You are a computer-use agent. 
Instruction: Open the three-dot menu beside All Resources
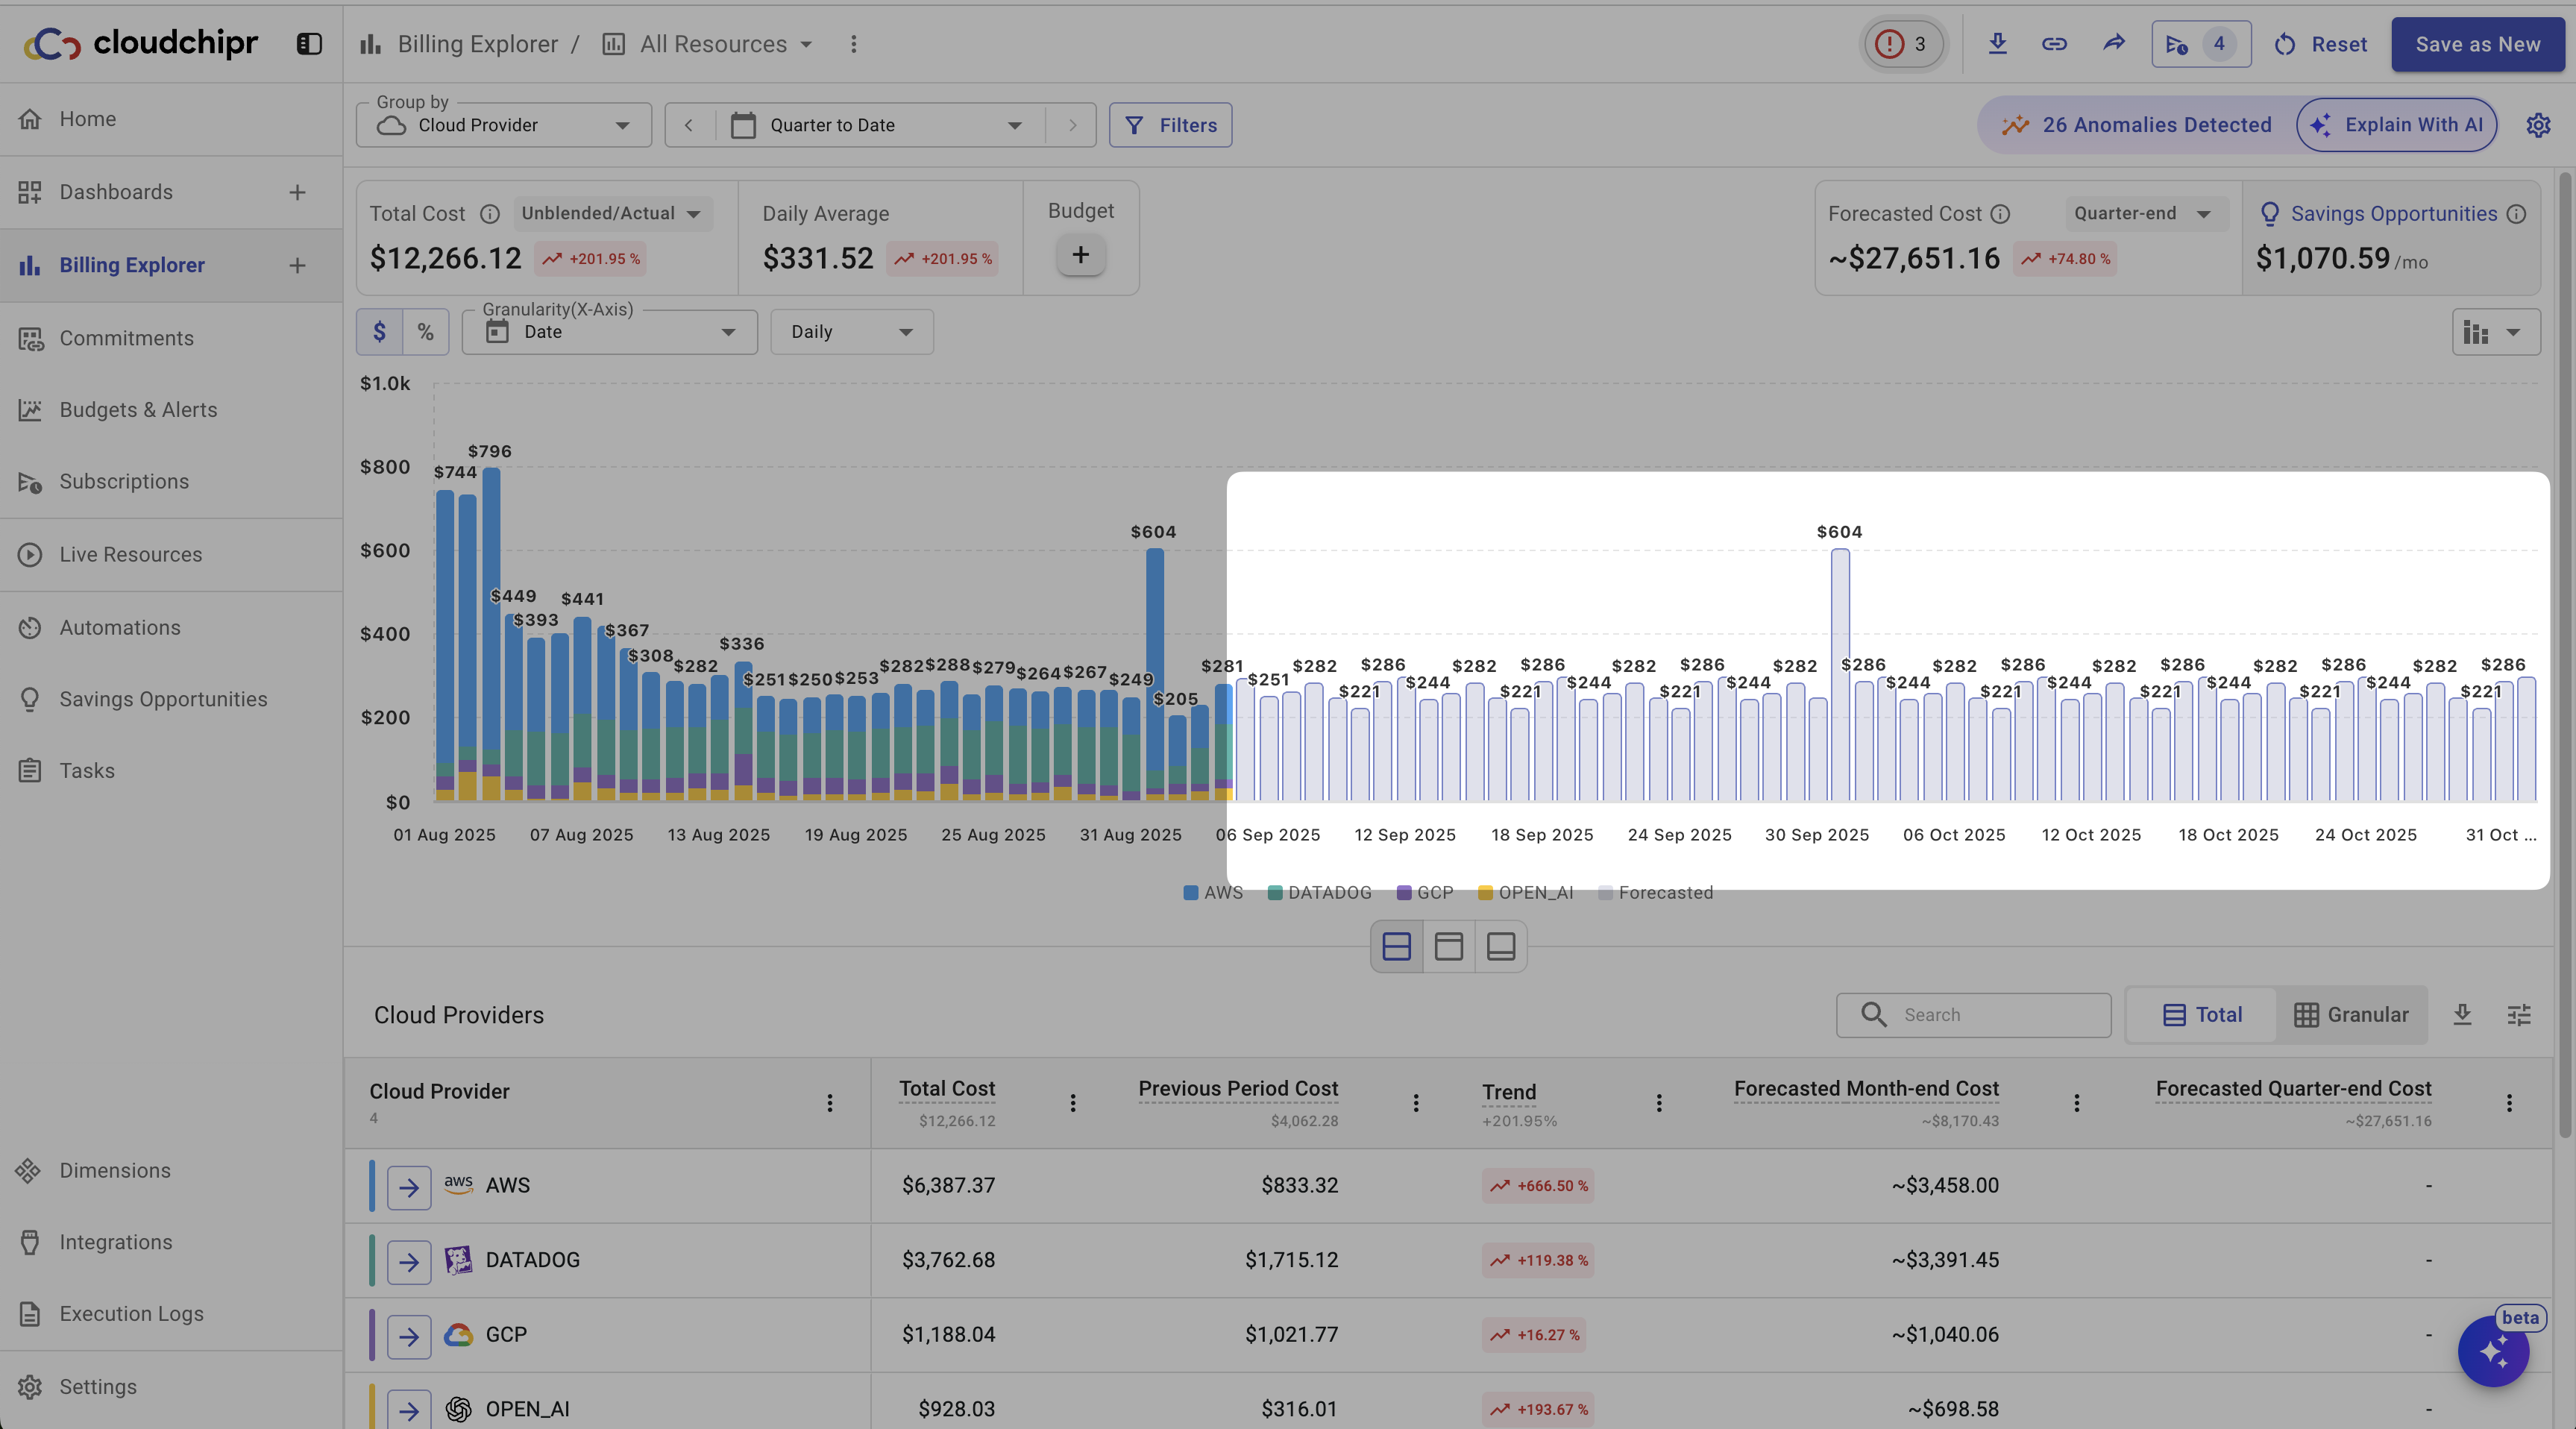coord(853,44)
